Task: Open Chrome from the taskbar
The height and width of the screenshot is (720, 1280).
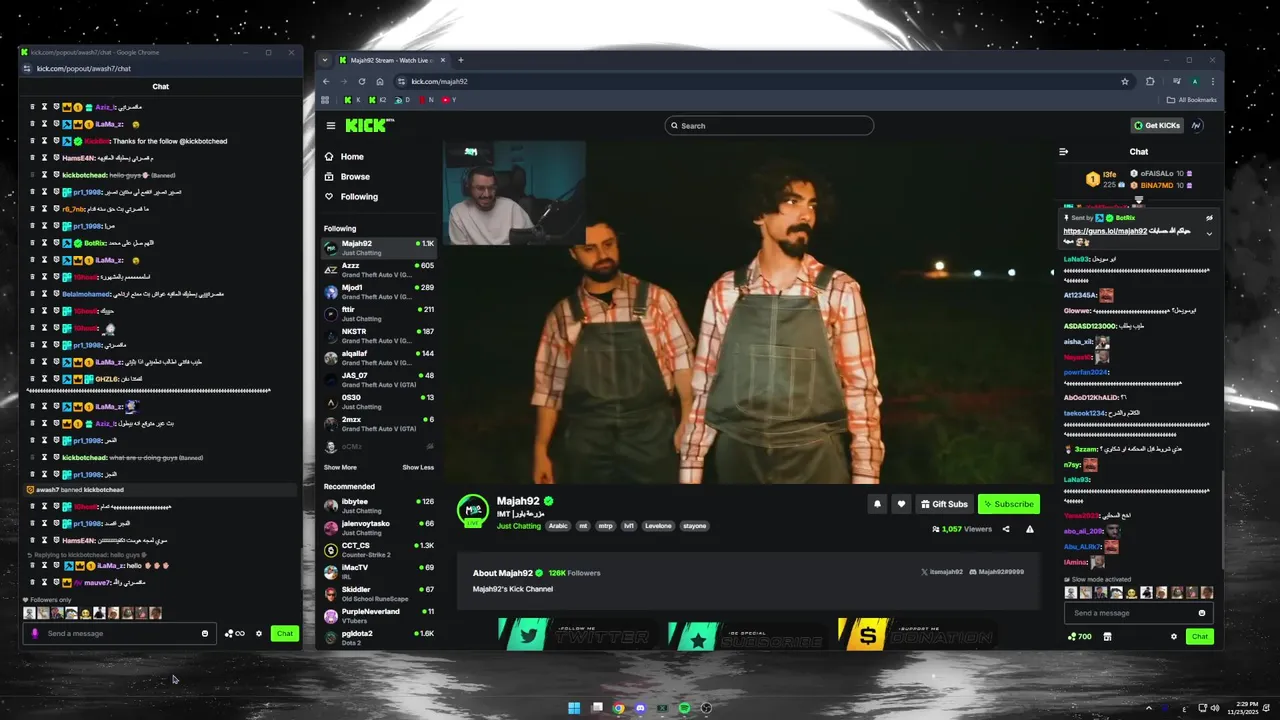Action: tap(618, 708)
